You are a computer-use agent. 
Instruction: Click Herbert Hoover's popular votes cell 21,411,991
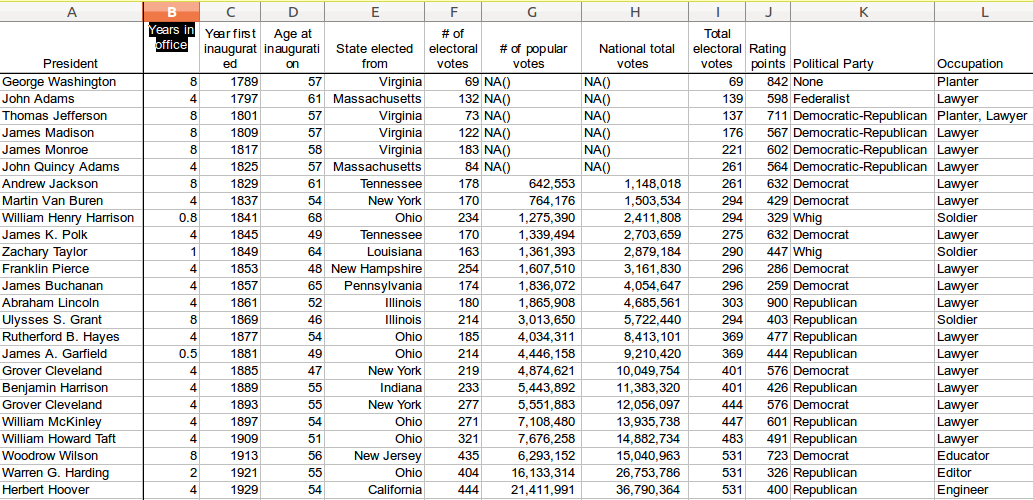tap(532, 490)
